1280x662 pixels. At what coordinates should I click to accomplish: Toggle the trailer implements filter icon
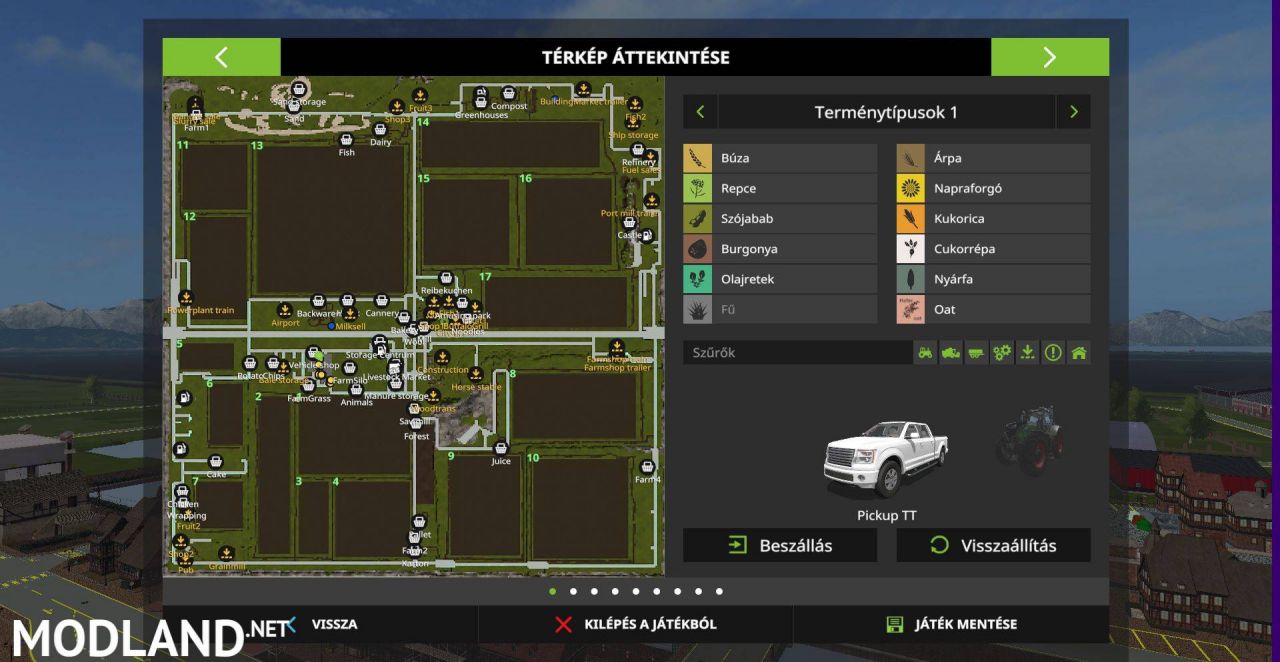tap(976, 353)
